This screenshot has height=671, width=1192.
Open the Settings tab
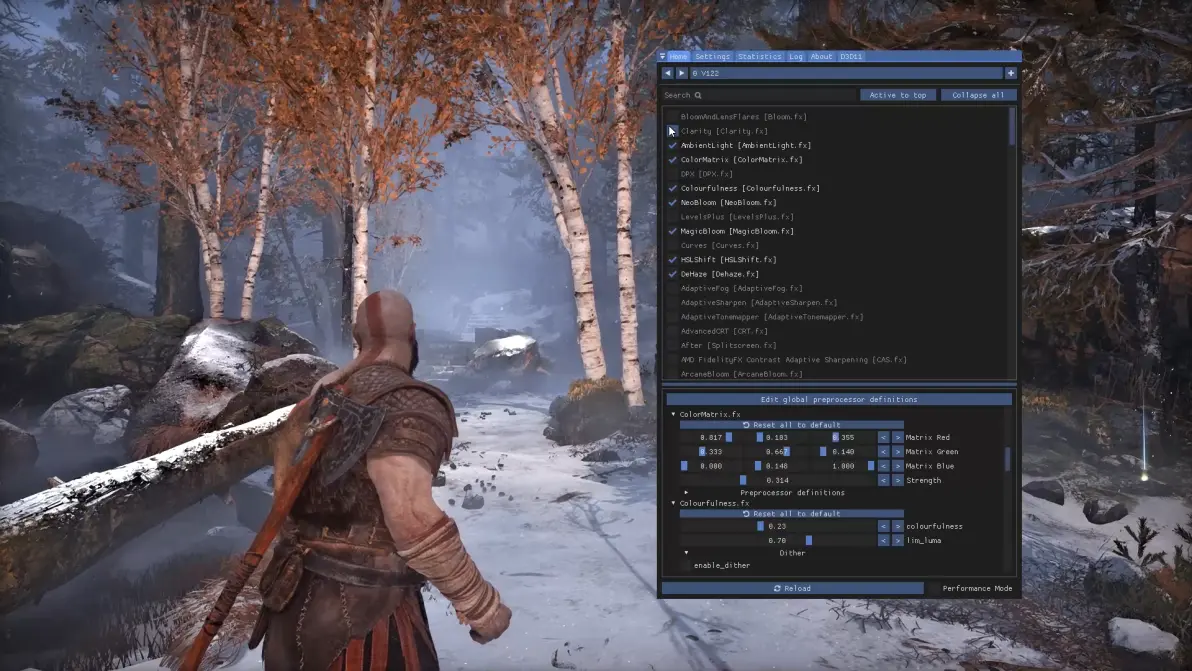(x=712, y=57)
